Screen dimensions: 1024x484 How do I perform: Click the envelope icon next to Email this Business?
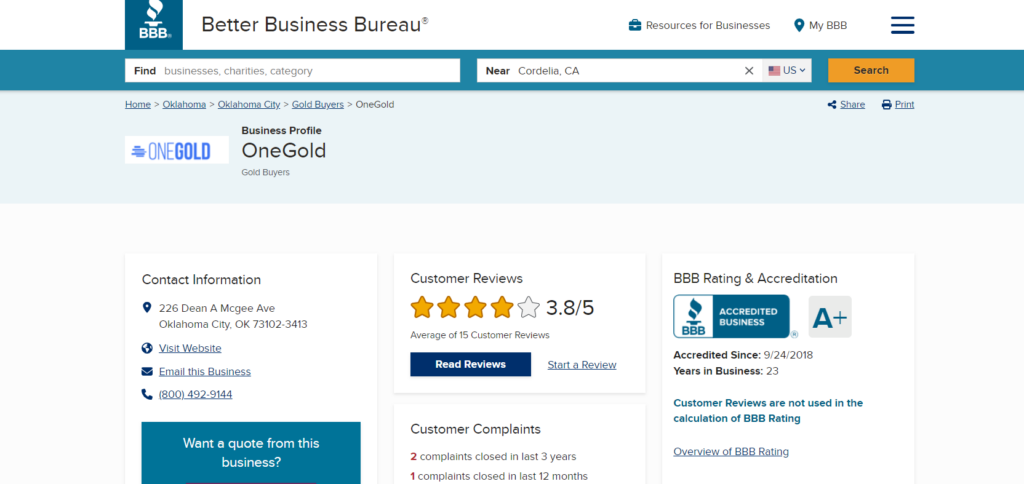tap(147, 372)
